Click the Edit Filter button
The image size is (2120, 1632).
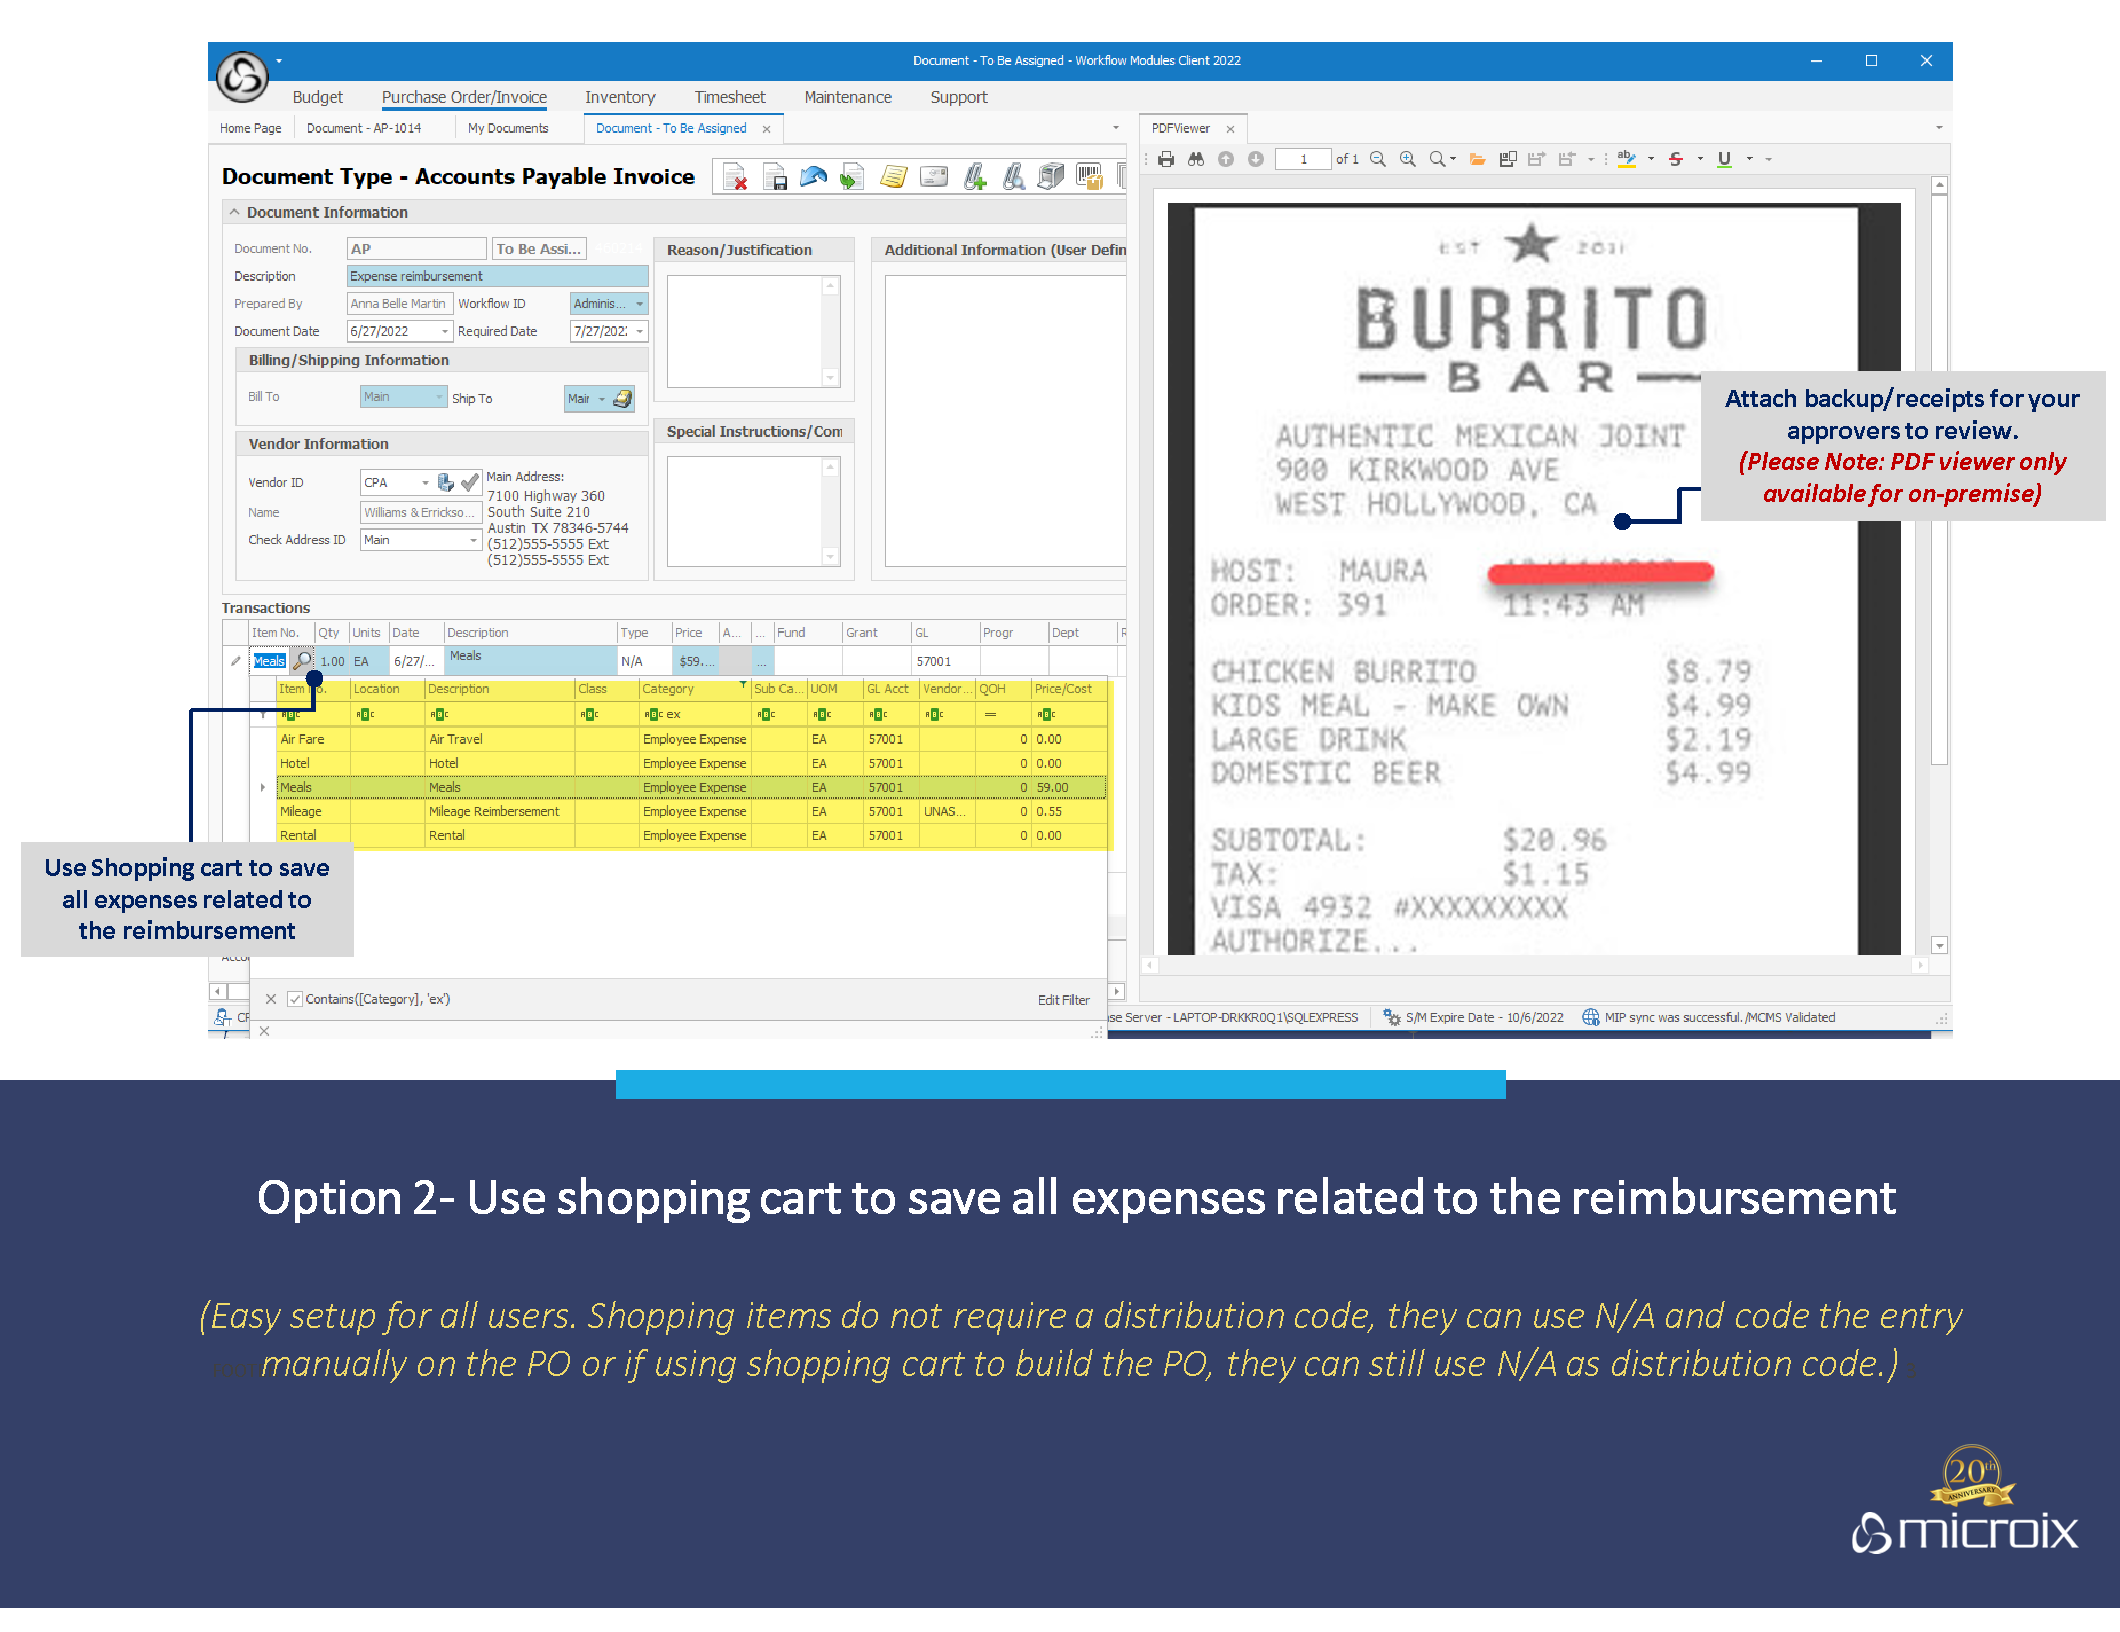click(1063, 1000)
